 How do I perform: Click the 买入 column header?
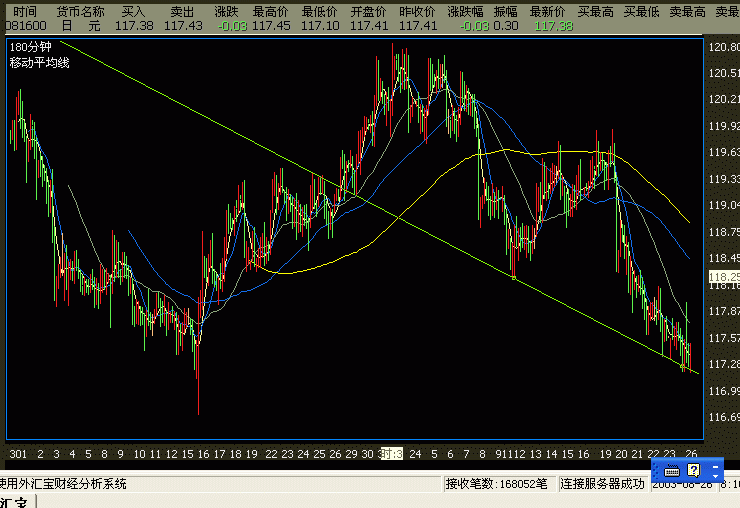[x=133, y=12]
